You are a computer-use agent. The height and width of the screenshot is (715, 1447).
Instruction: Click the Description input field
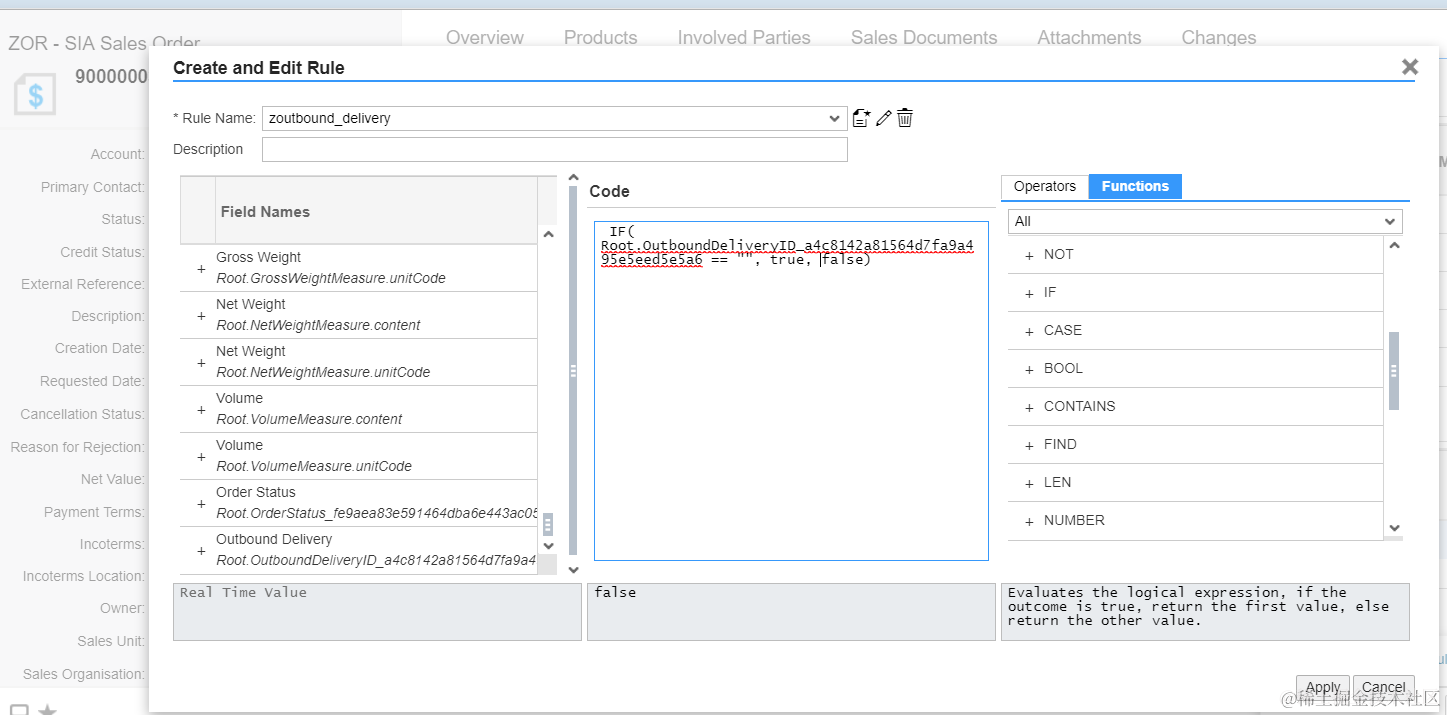point(554,149)
